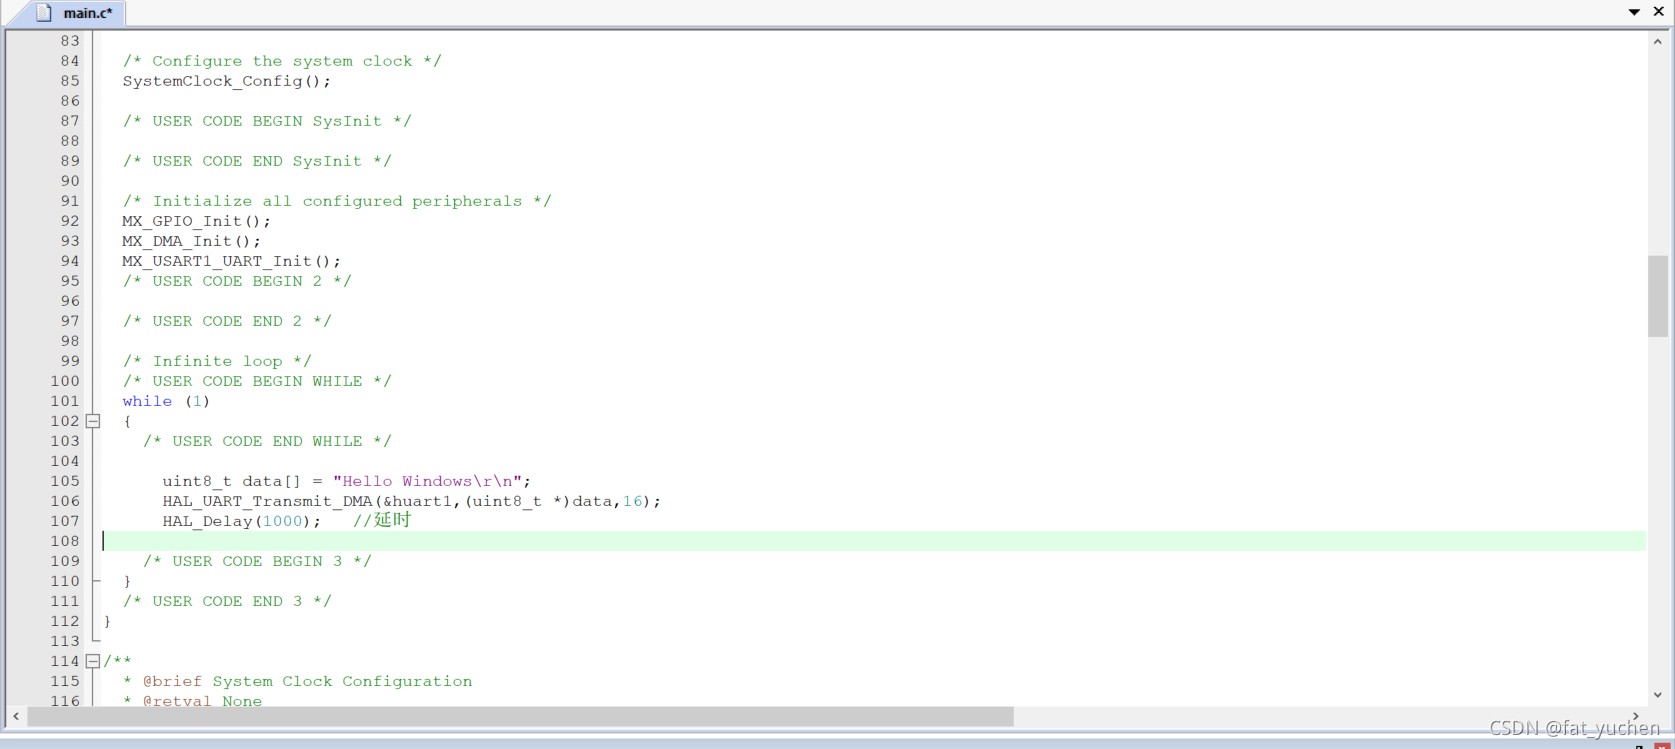1675x749 pixels.
Task: Click comment Initialize all configured peripherals
Action: coord(337,201)
